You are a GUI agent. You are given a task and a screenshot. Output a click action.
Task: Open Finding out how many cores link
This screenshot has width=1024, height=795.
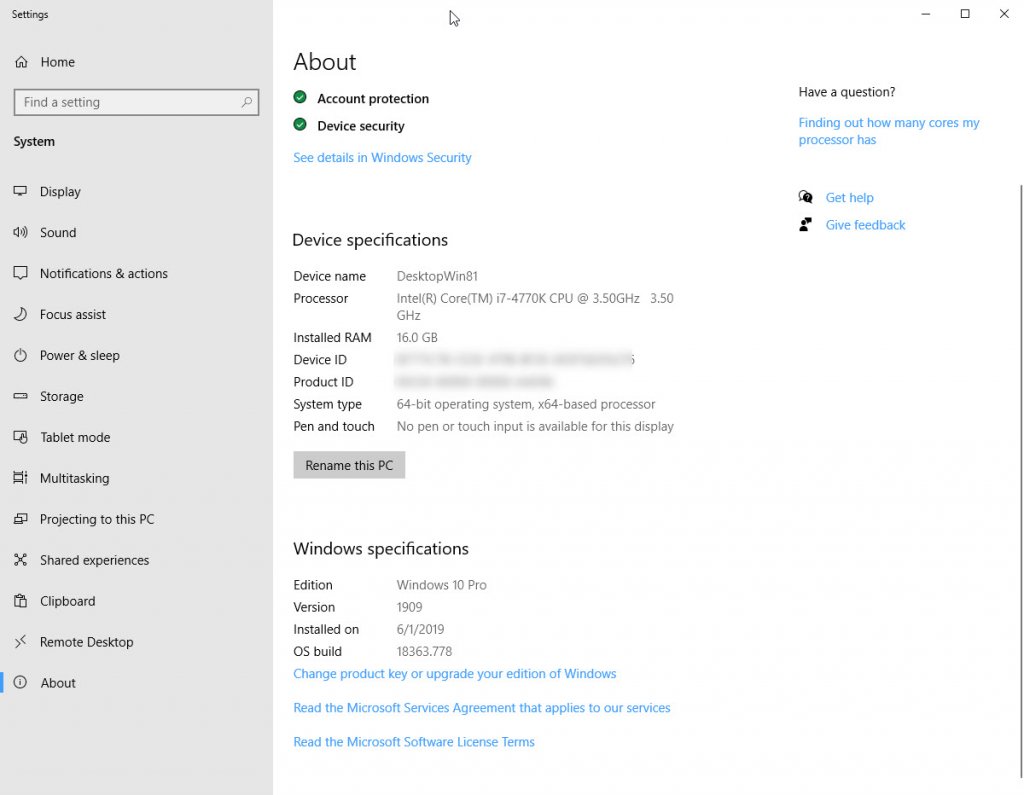(889, 131)
